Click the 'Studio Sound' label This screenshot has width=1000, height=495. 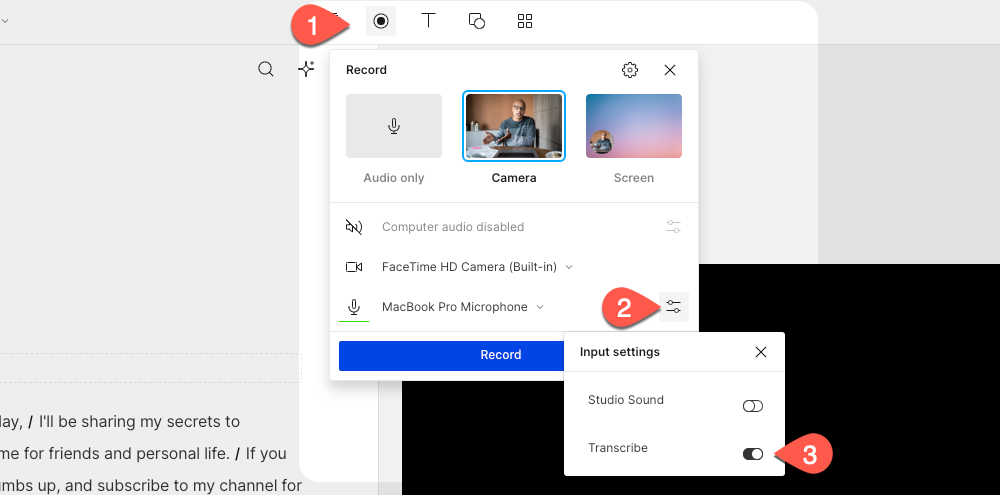pos(626,400)
